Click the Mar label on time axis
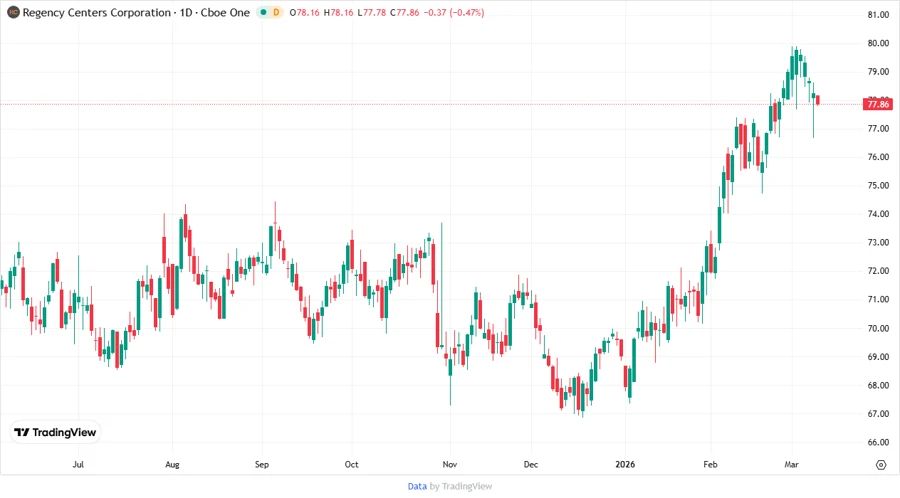Viewport: 900px width, 498px height. 792,464
